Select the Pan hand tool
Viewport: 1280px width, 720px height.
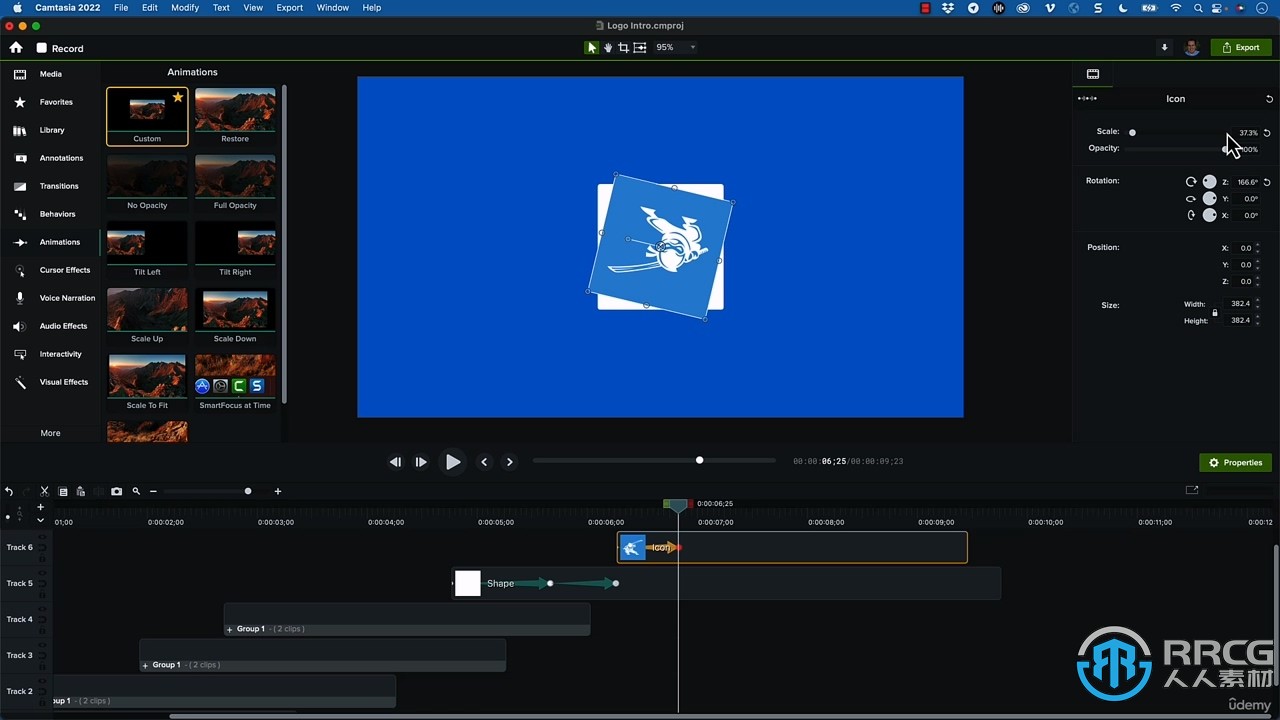point(607,47)
